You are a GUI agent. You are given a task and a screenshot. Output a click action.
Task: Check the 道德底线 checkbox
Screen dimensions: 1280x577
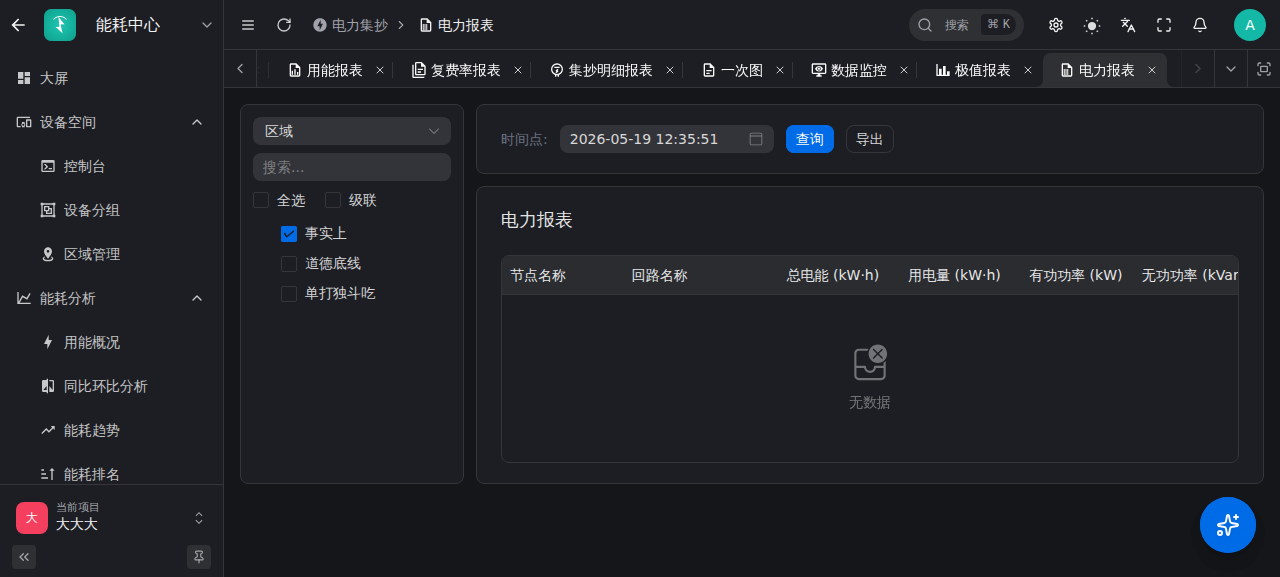[289, 264]
